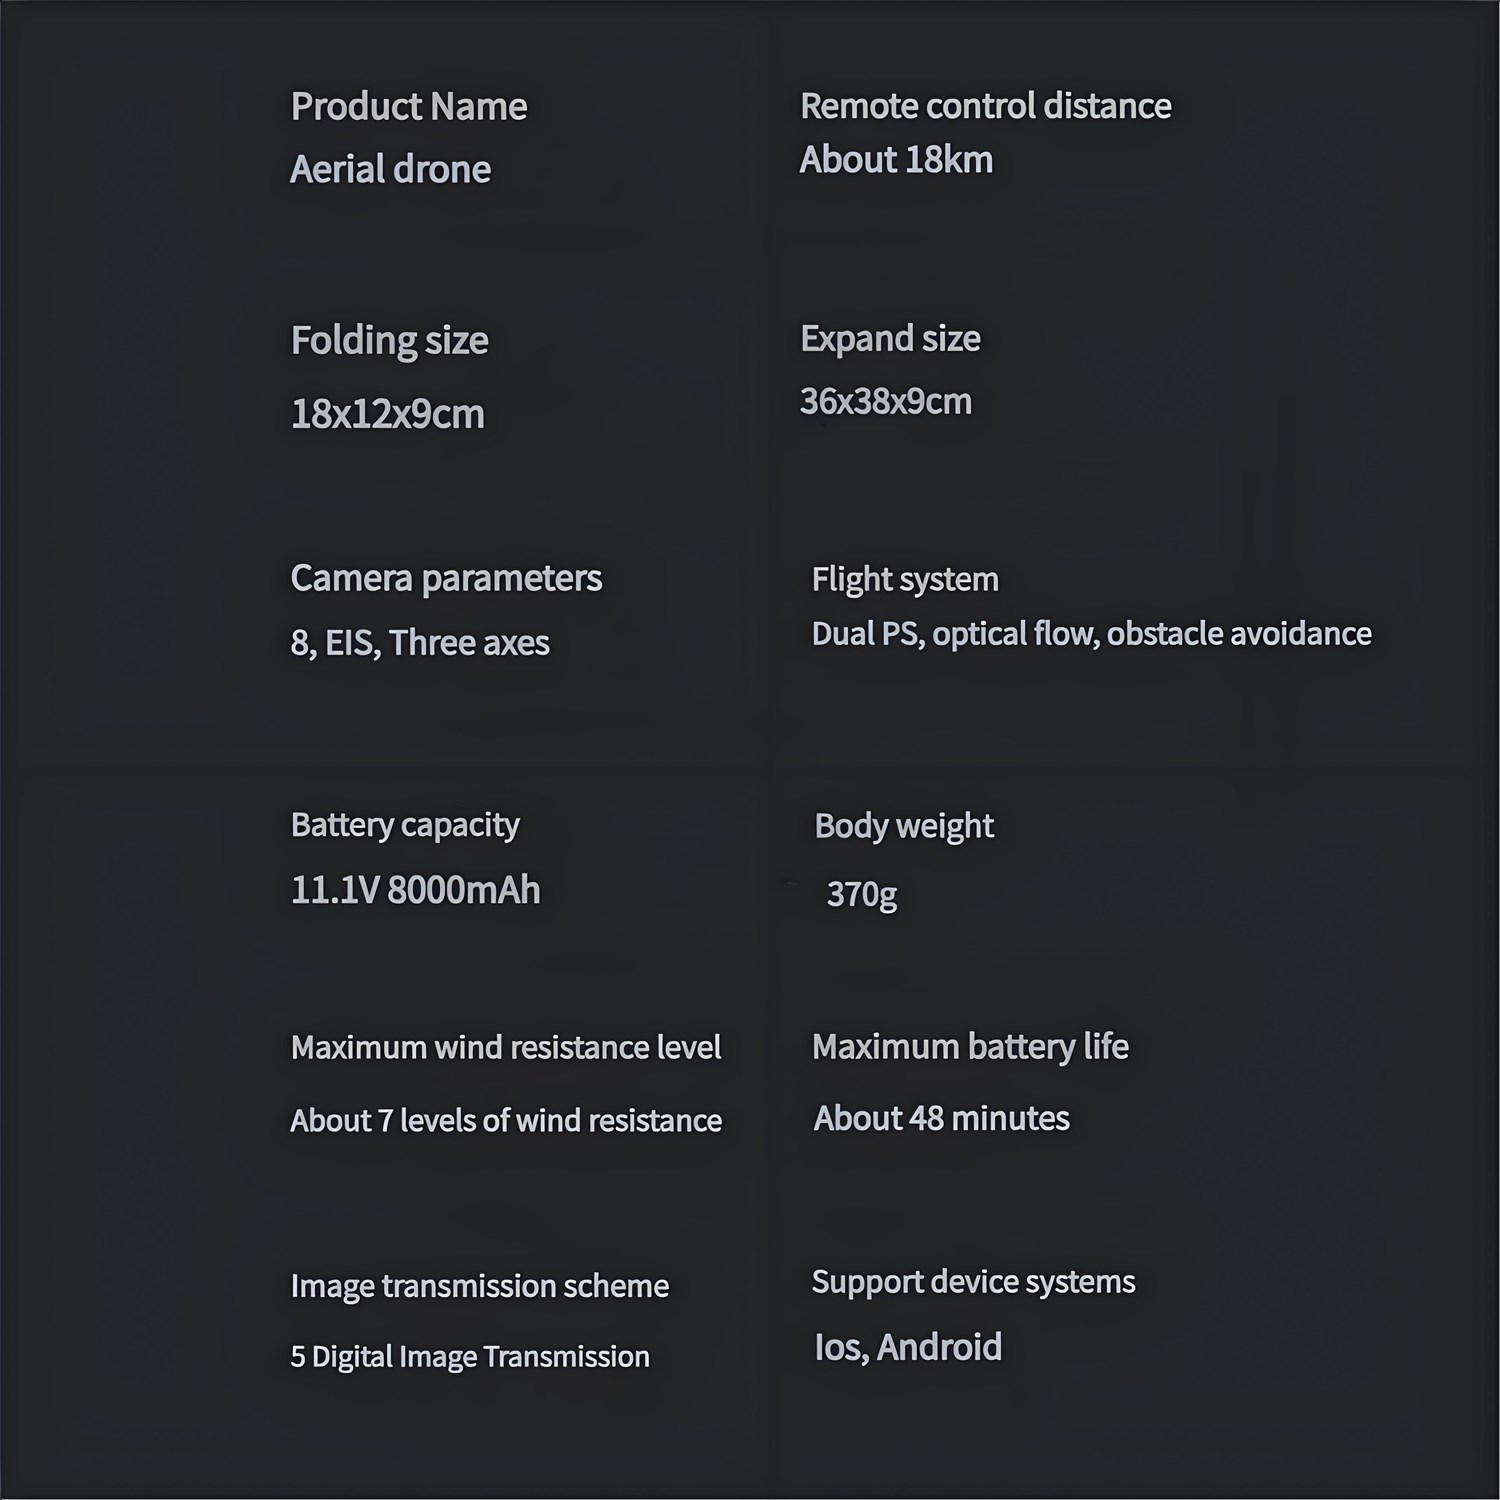Click the "Image transmission scheme" label

(x=479, y=1286)
